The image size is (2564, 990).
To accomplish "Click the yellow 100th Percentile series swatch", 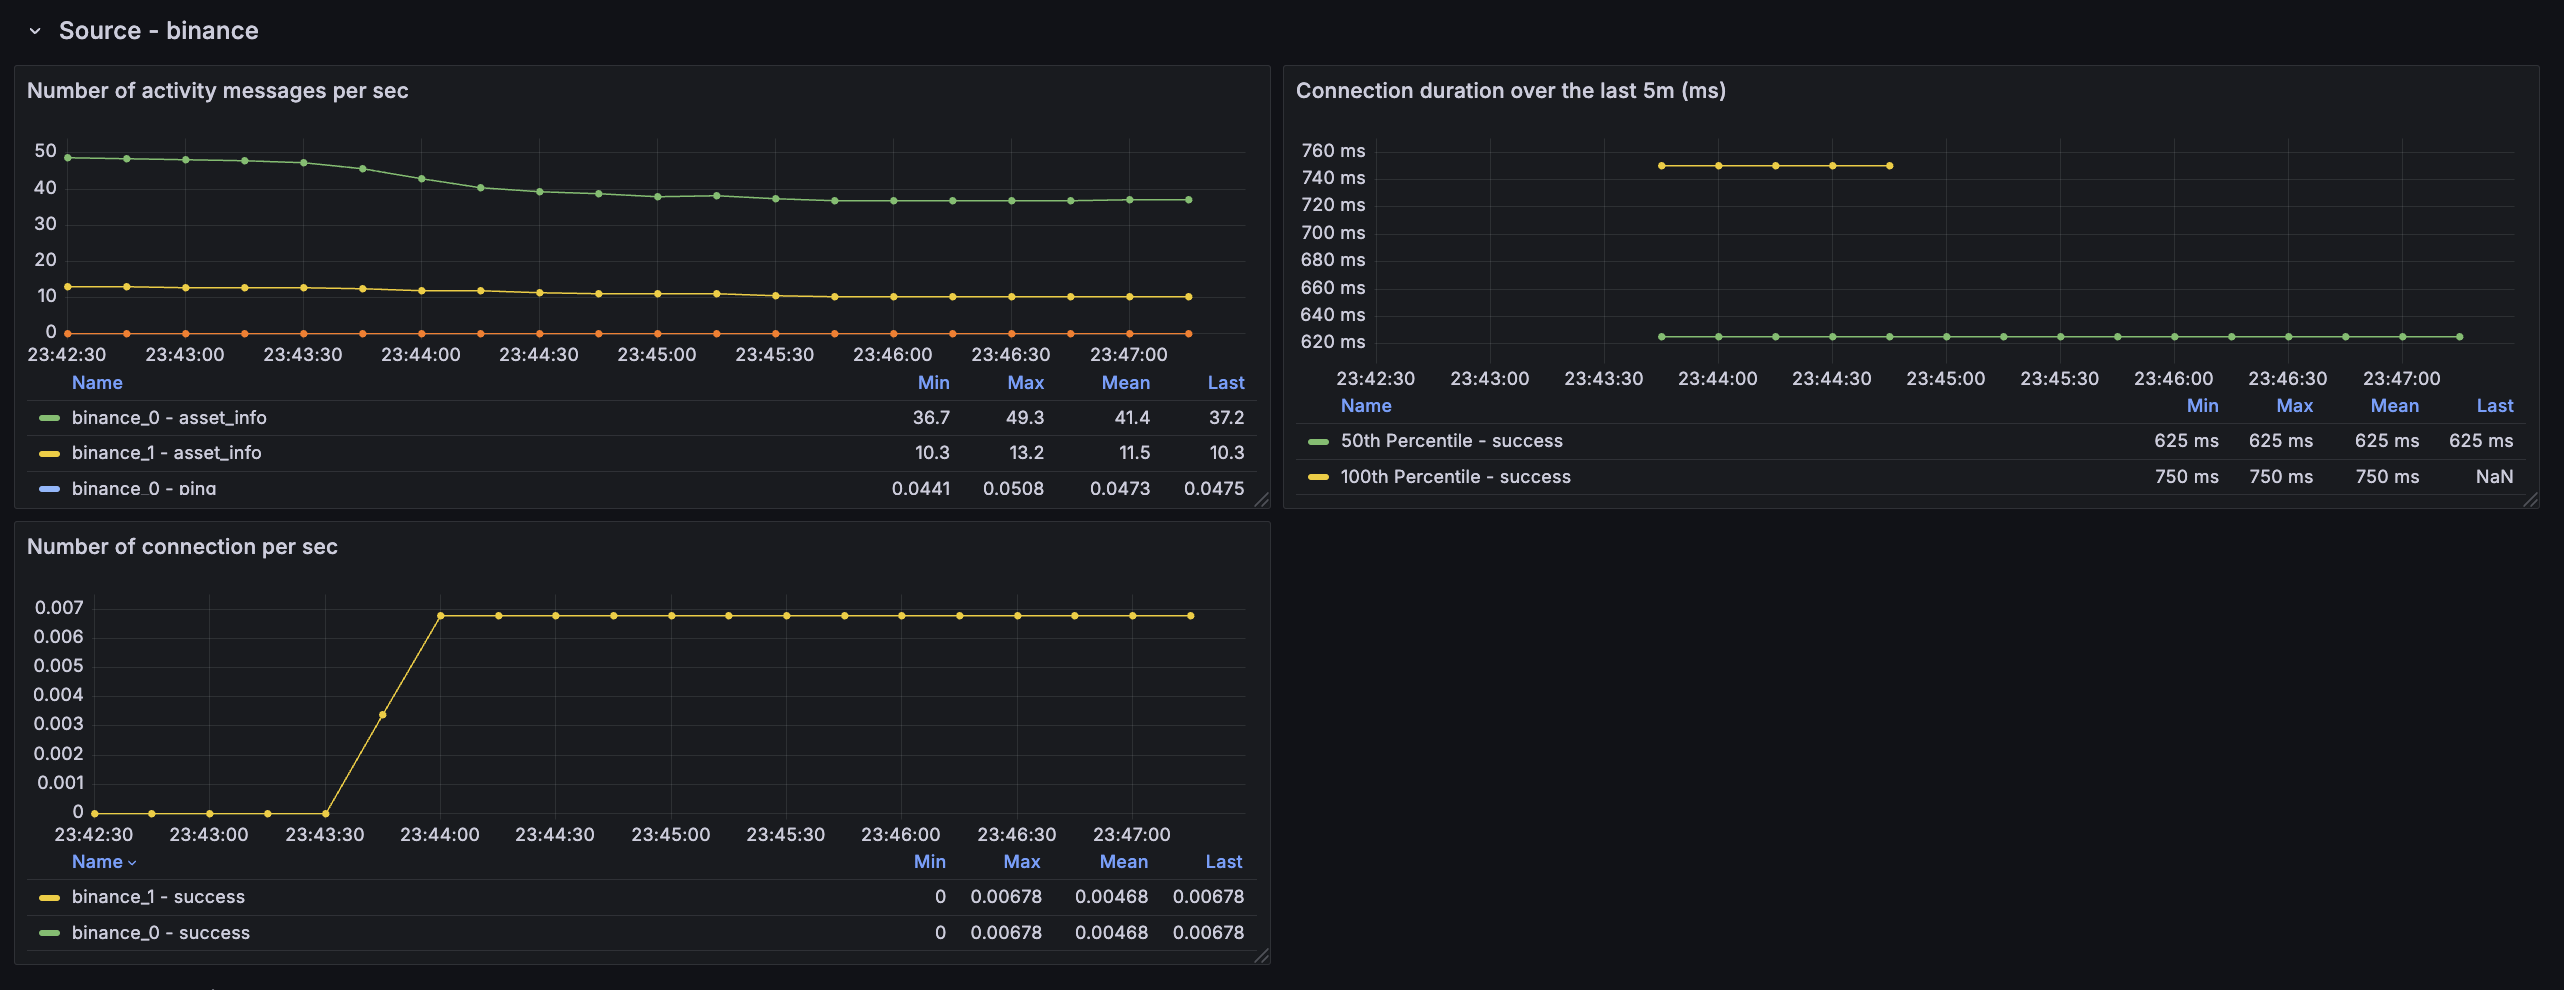I will click(x=1318, y=477).
